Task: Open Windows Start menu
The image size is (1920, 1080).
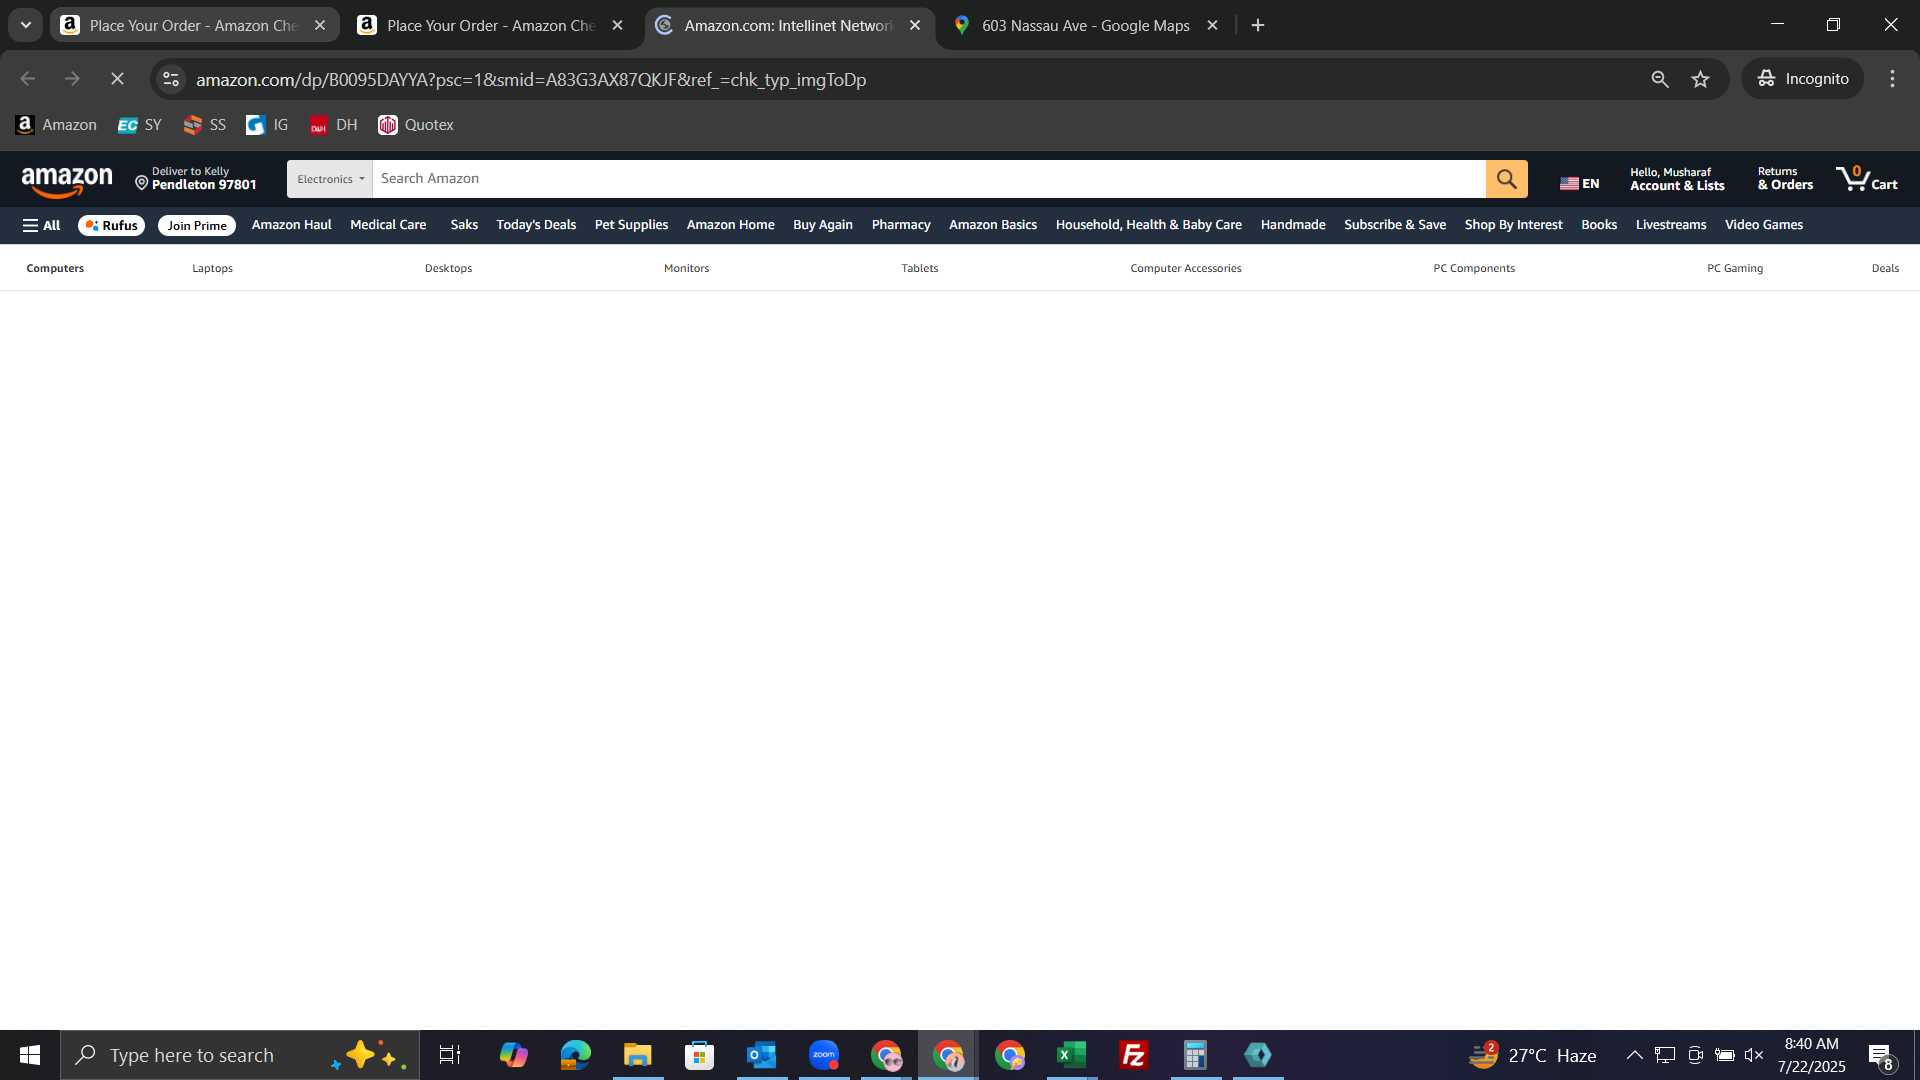Action: click(x=30, y=1055)
